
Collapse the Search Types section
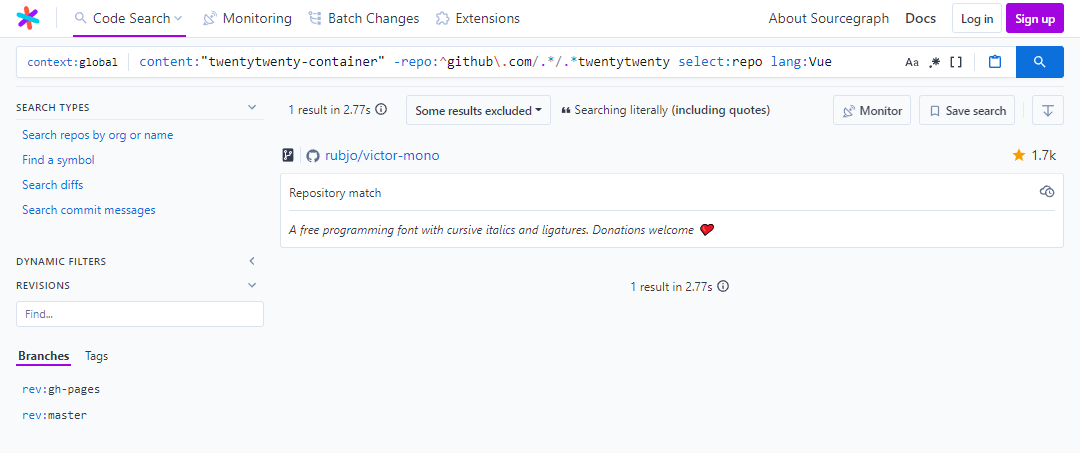click(x=252, y=107)
